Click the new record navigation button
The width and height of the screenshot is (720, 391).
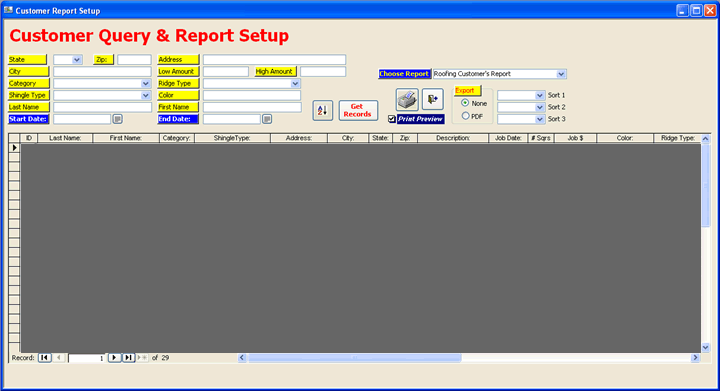142,357
